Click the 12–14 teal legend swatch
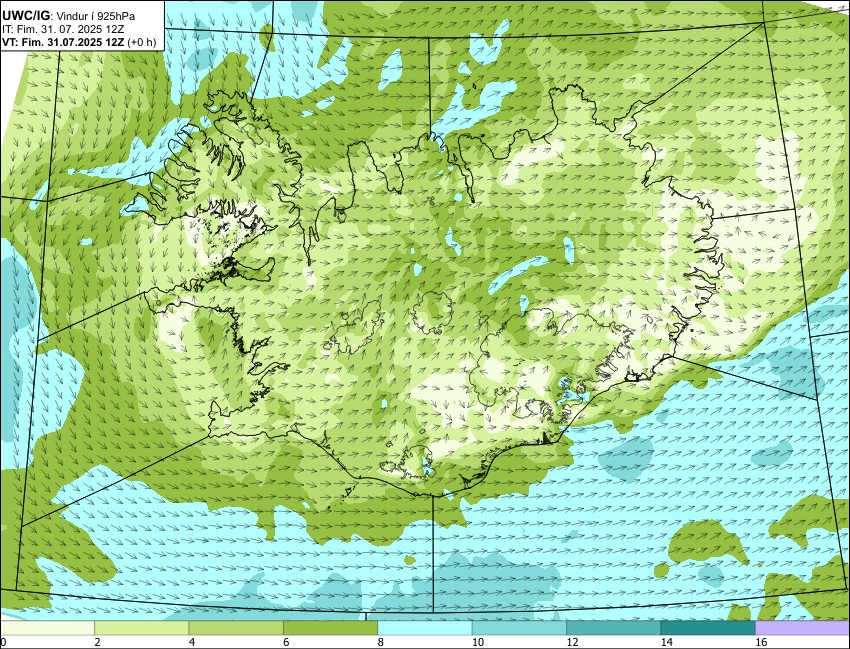This screenshot has height=649, width=850. tap(614, 628)
